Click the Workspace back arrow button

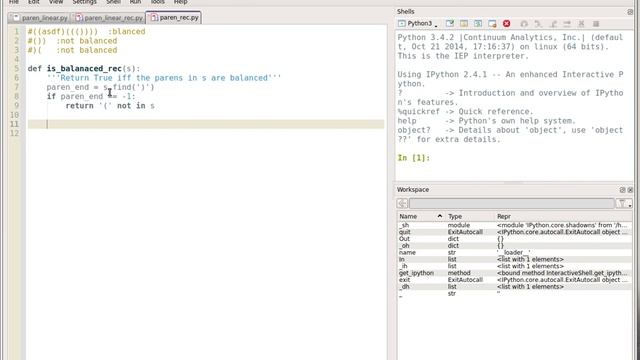click(402, 203)
